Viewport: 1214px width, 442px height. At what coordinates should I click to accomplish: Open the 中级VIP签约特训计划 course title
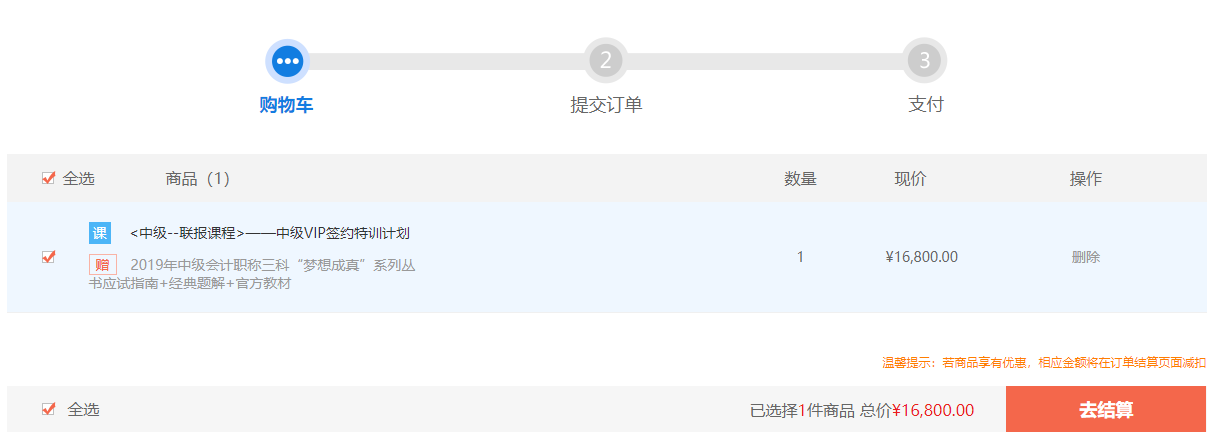[269, 233]
